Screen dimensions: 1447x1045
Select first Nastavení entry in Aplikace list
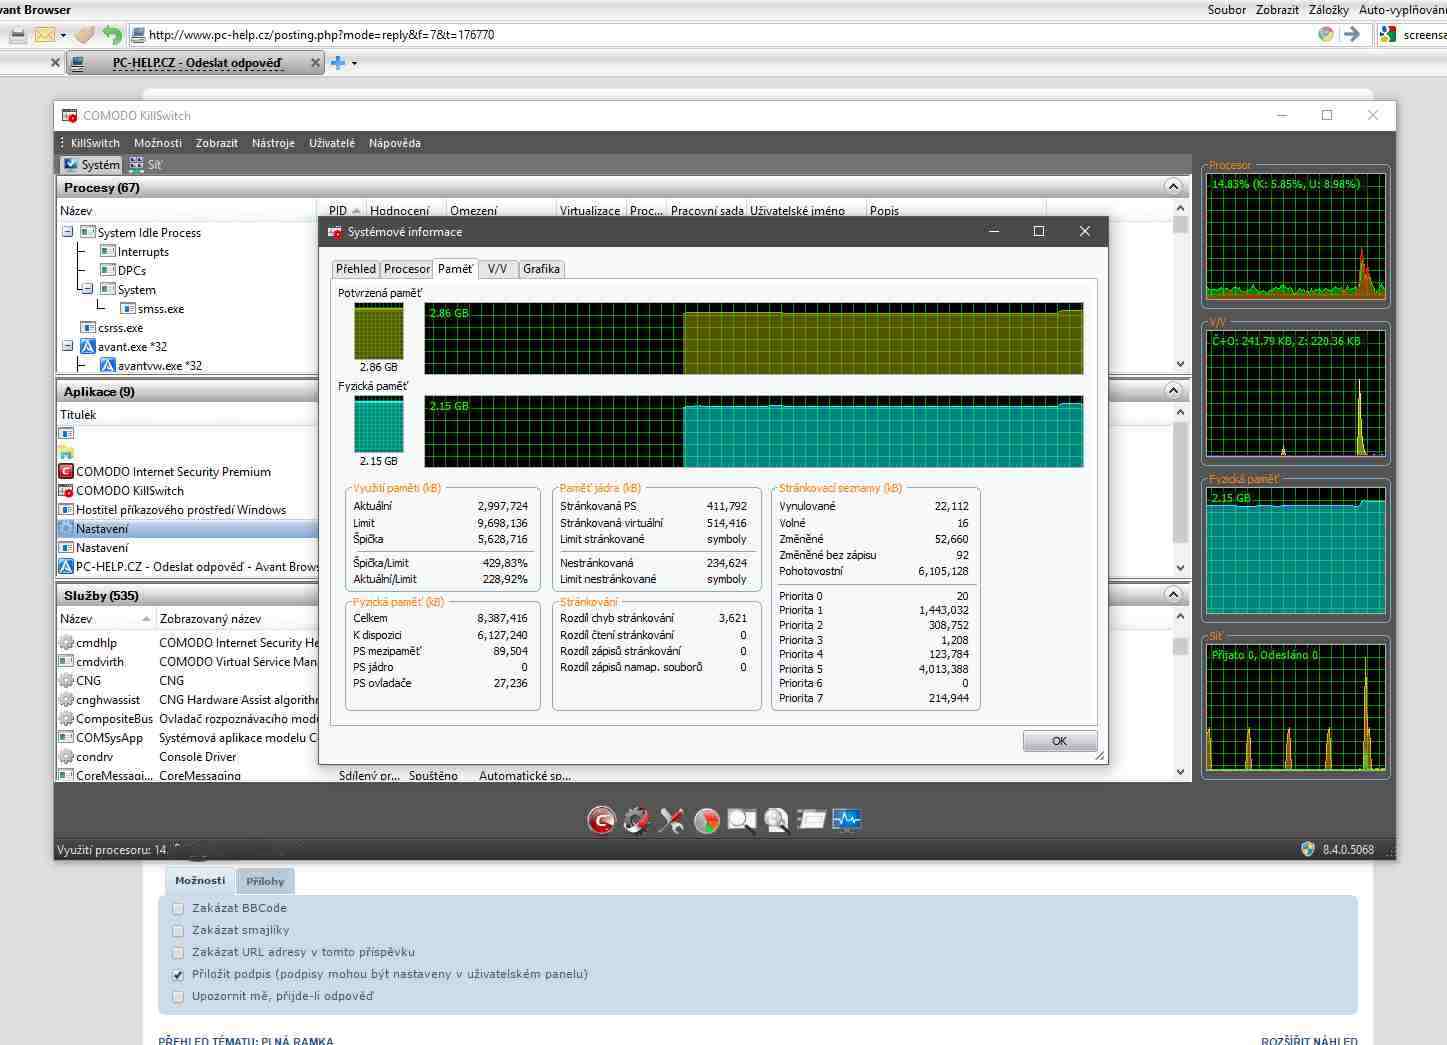(x=188, y=529)
